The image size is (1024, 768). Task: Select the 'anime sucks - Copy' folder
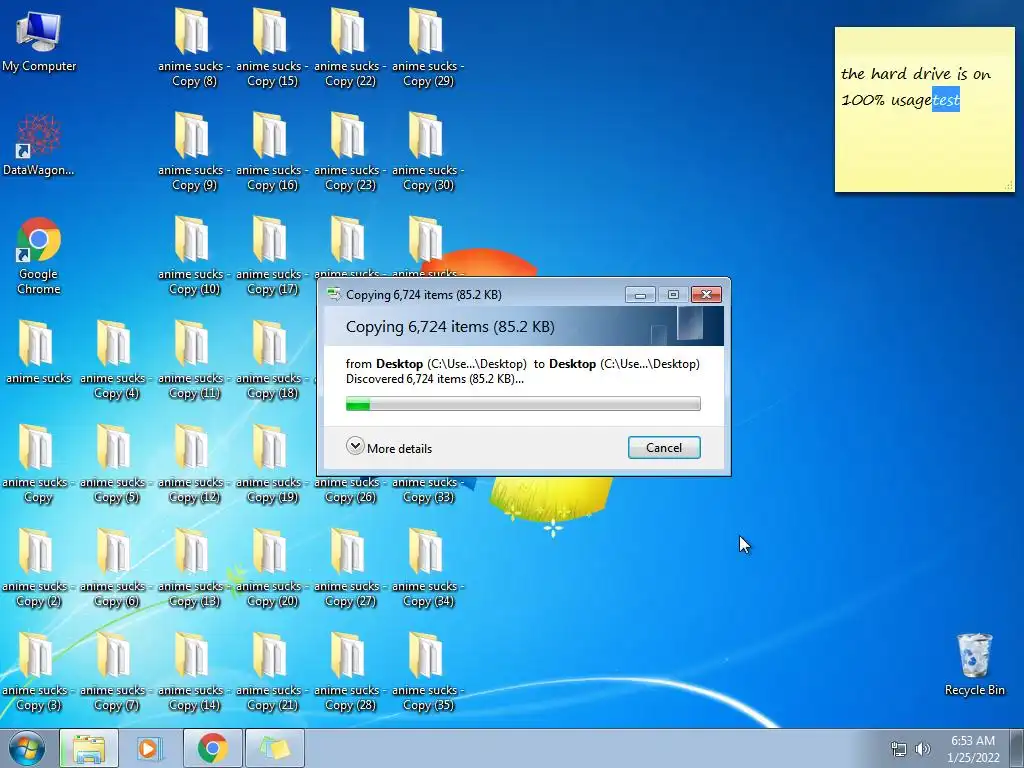tap(37, 464)
